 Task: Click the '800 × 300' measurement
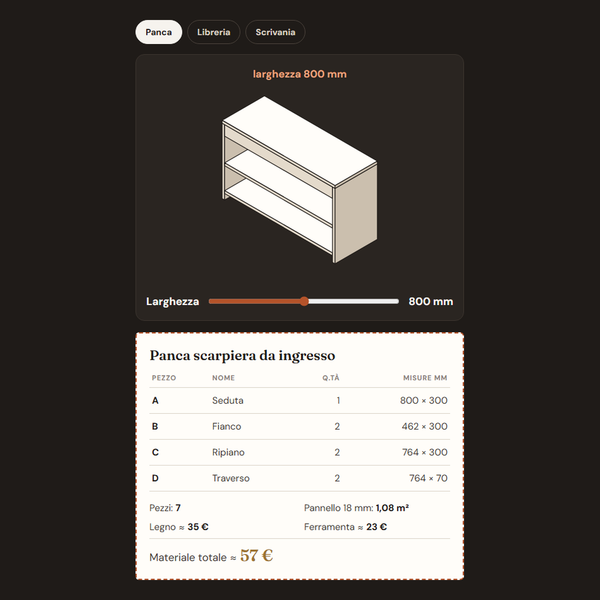[424, 401]
